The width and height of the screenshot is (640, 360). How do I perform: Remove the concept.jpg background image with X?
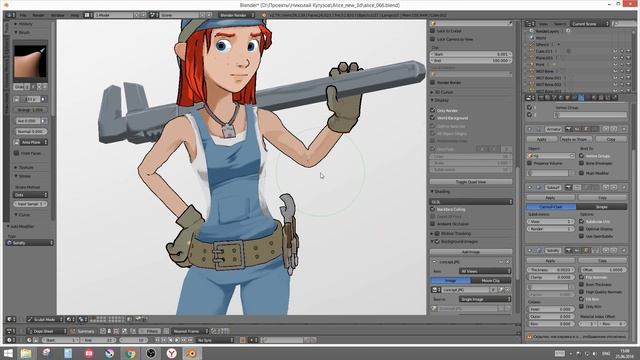(x=508, y=262)
